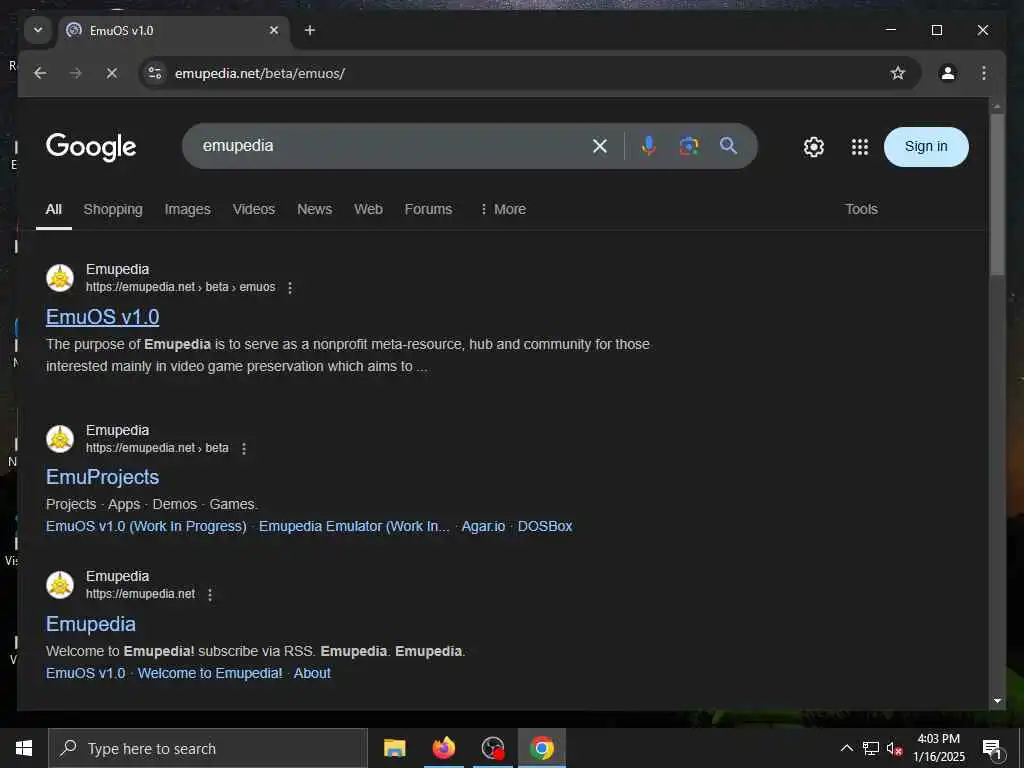Expand the More search filters menu
The height and width of the screenshot is (768, 1024).
click(503, 209)
